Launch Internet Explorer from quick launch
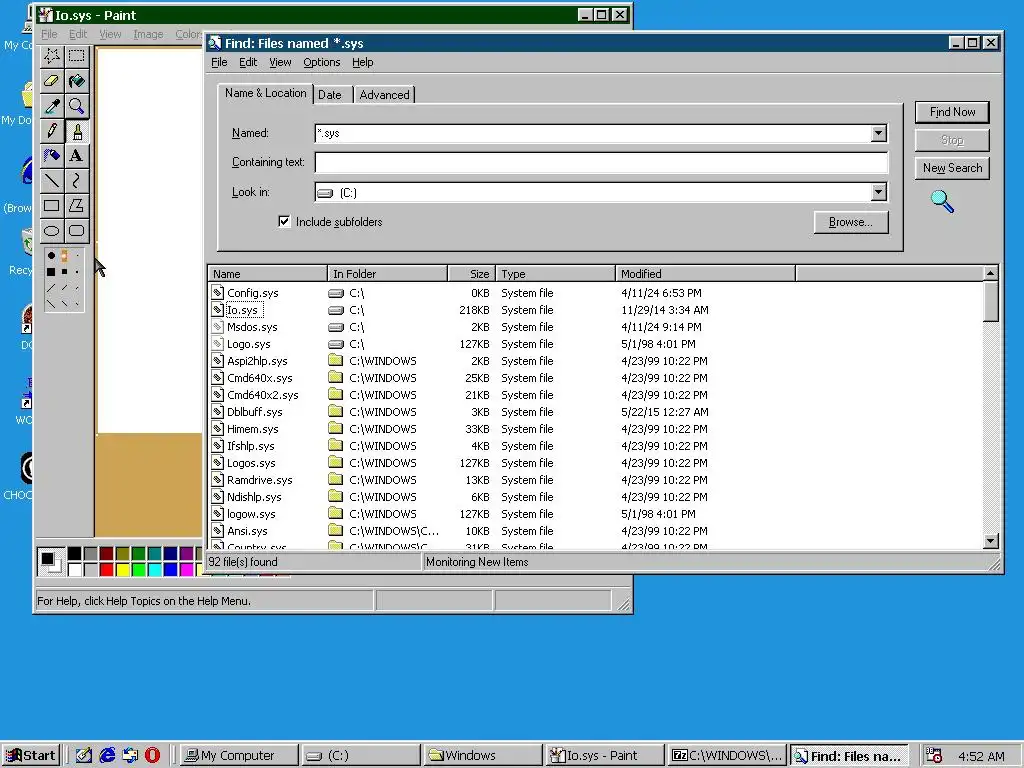This screenshot has height=768, width=1024. point(107,756)
